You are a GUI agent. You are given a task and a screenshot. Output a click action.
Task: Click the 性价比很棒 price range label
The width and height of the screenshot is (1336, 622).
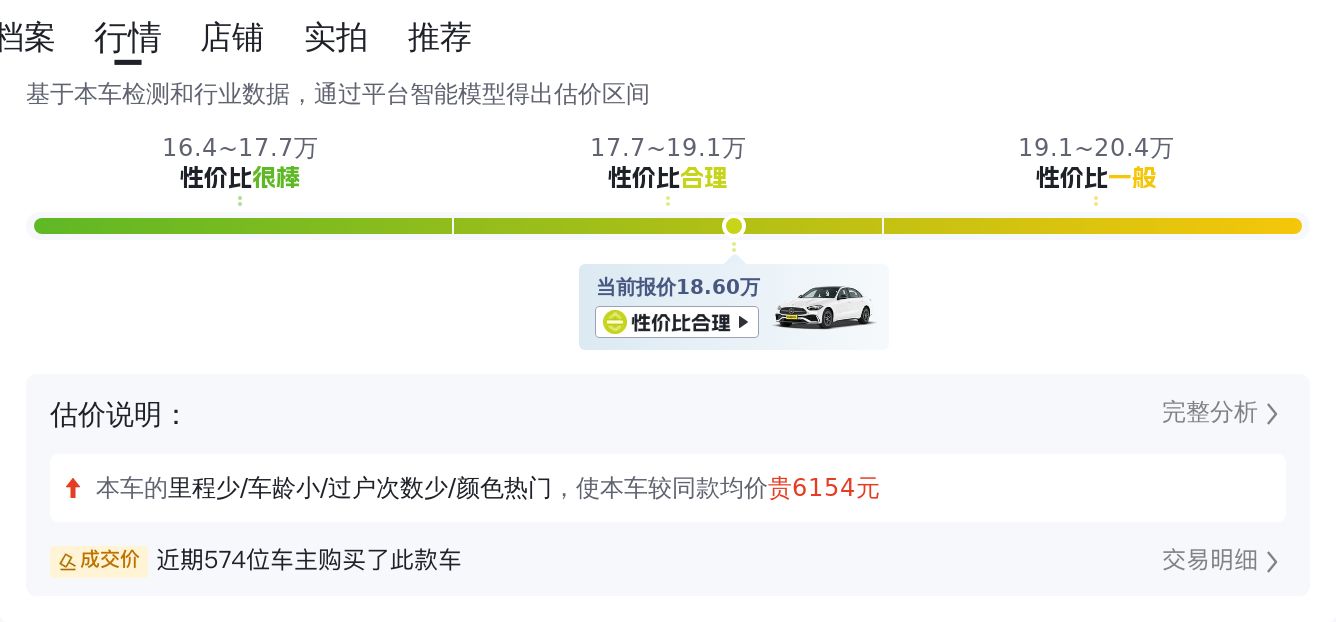click(240, 178)
